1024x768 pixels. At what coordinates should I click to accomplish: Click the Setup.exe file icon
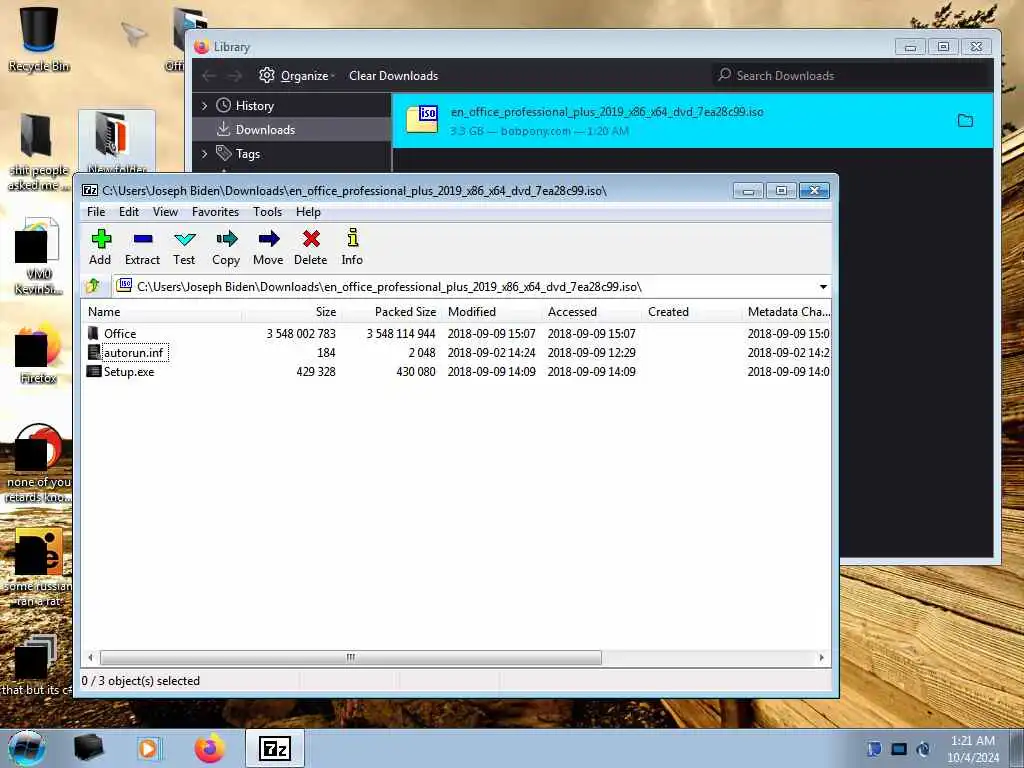click(94, 372)
